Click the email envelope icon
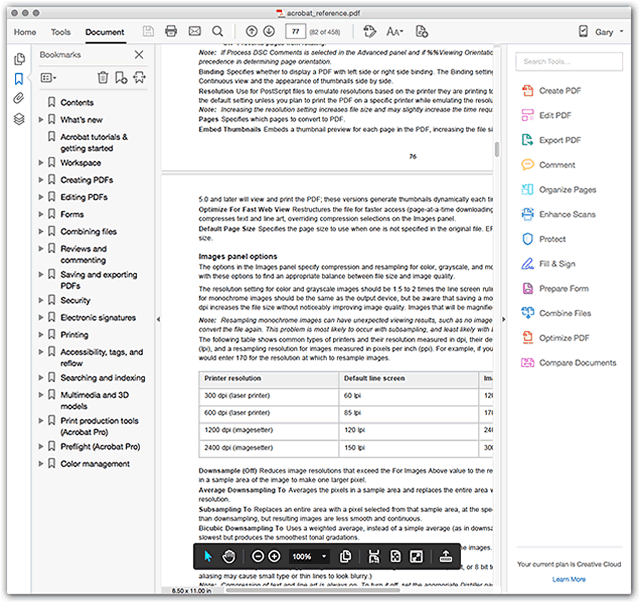 click(194, 32)
